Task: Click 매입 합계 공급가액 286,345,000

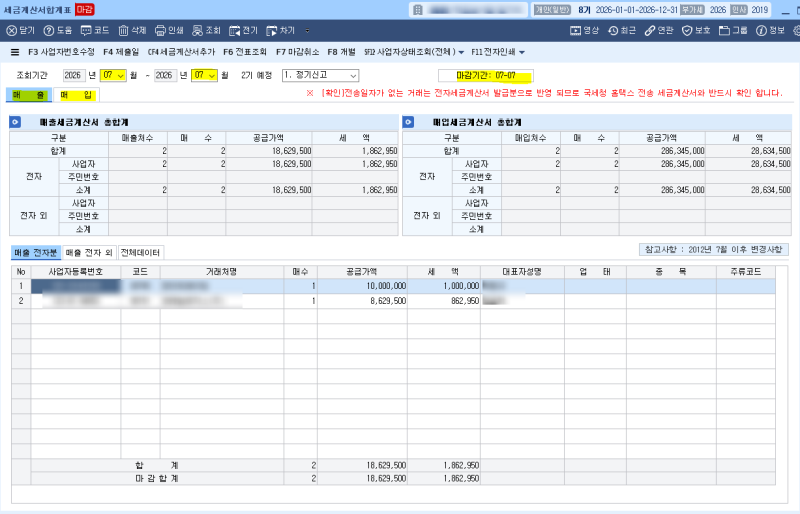Action: coord(662,151)
